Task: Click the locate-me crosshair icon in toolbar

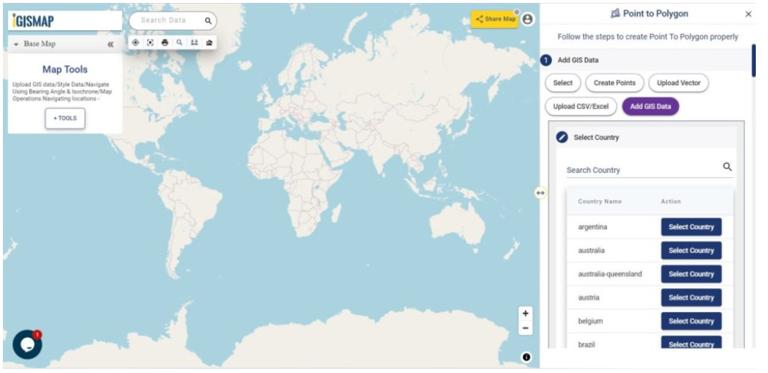Action: point(136,43)
